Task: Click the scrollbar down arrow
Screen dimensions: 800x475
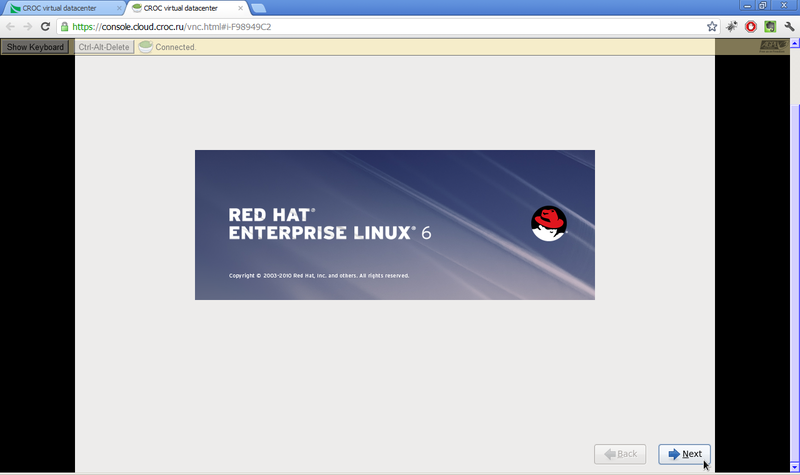Action: (x=795, y=466)
